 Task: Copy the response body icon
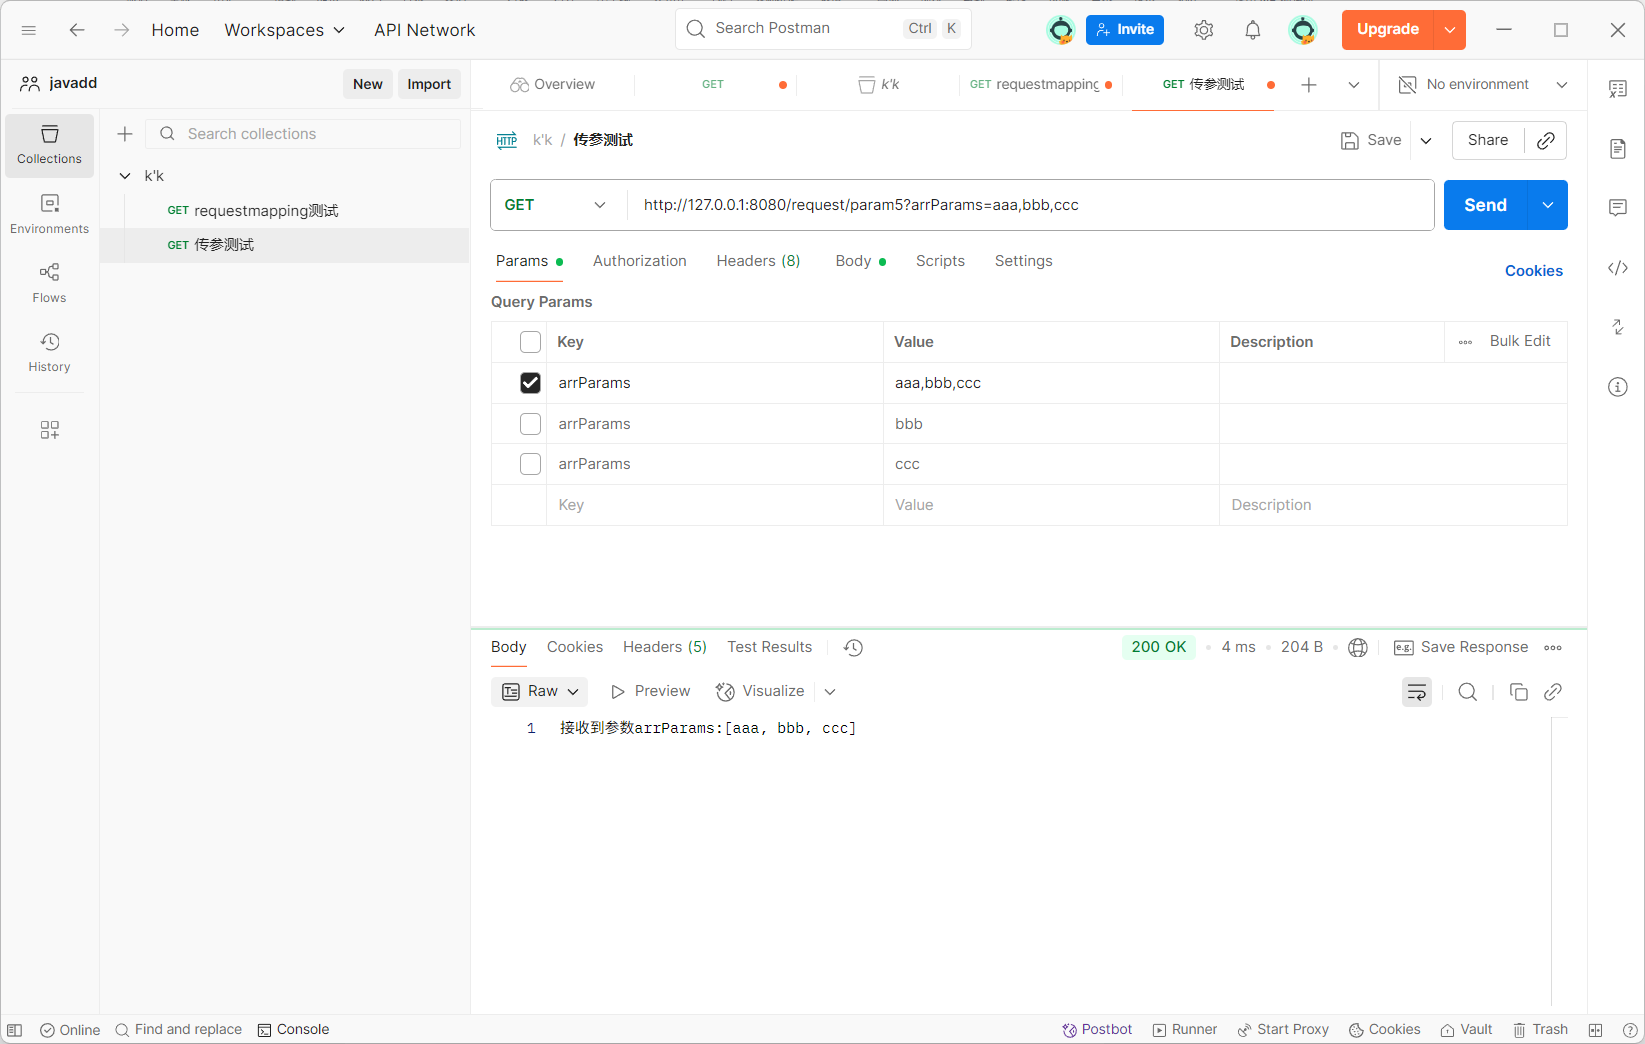(x=1518, y=692)
